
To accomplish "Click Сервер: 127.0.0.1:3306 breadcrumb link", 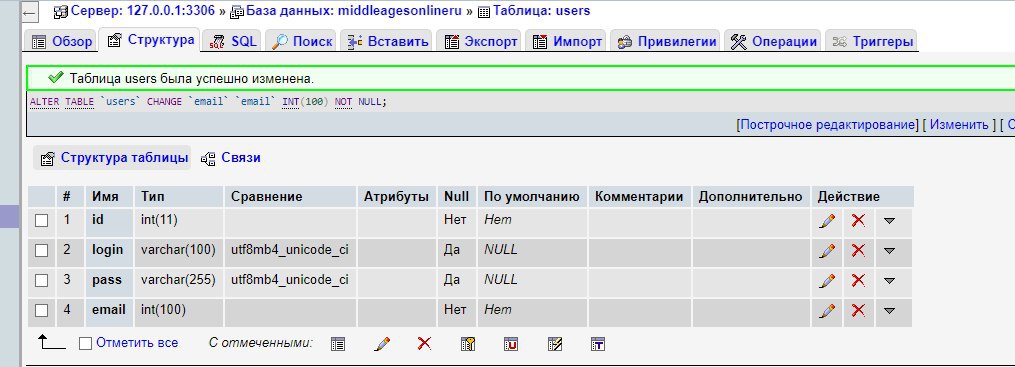I will (x=142, y=11).
